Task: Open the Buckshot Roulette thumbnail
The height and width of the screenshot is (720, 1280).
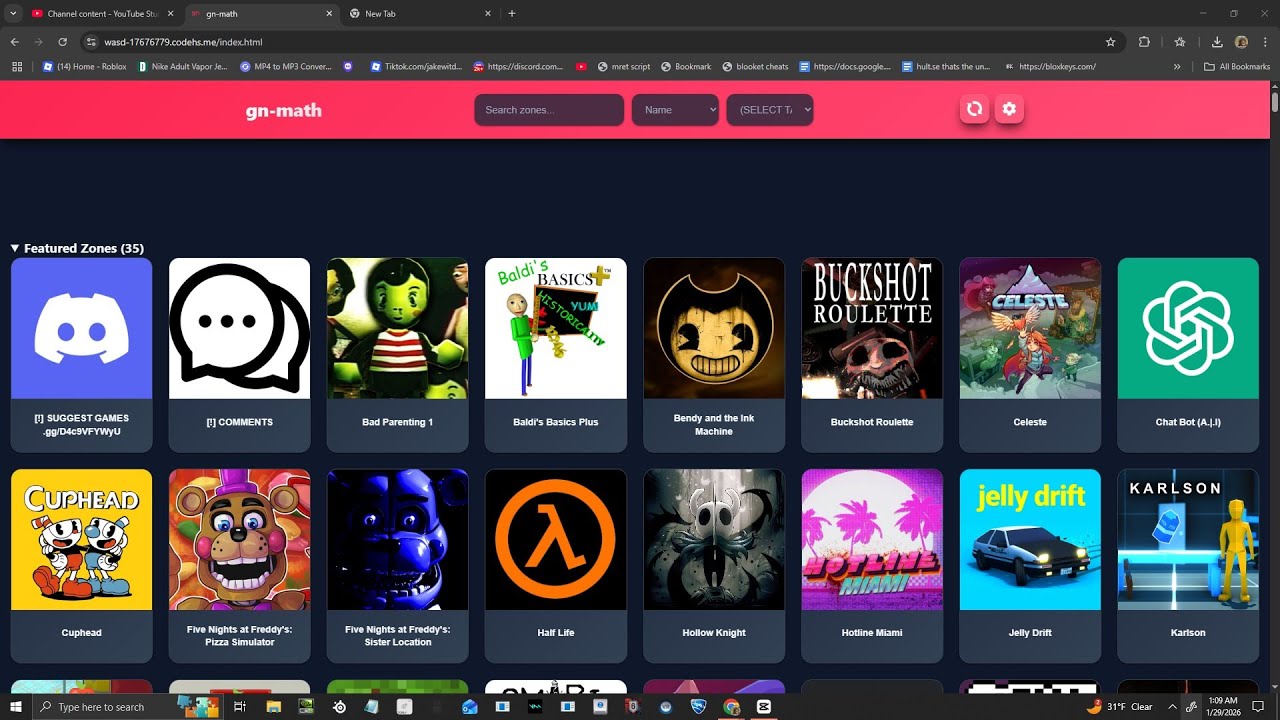Action: click(872, 328)
